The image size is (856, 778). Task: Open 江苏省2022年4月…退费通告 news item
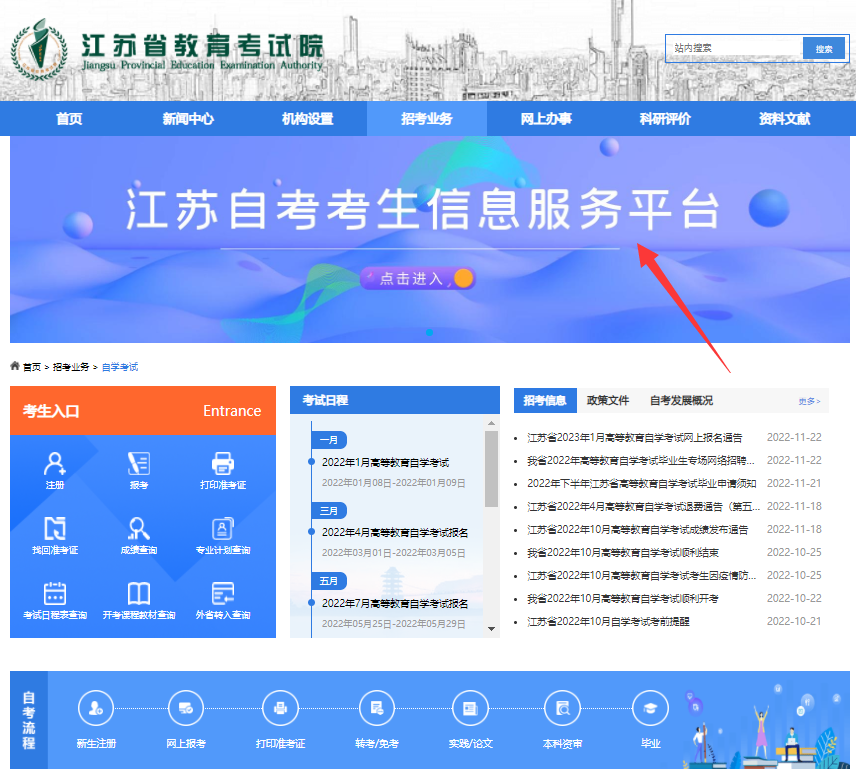[643, 506]
